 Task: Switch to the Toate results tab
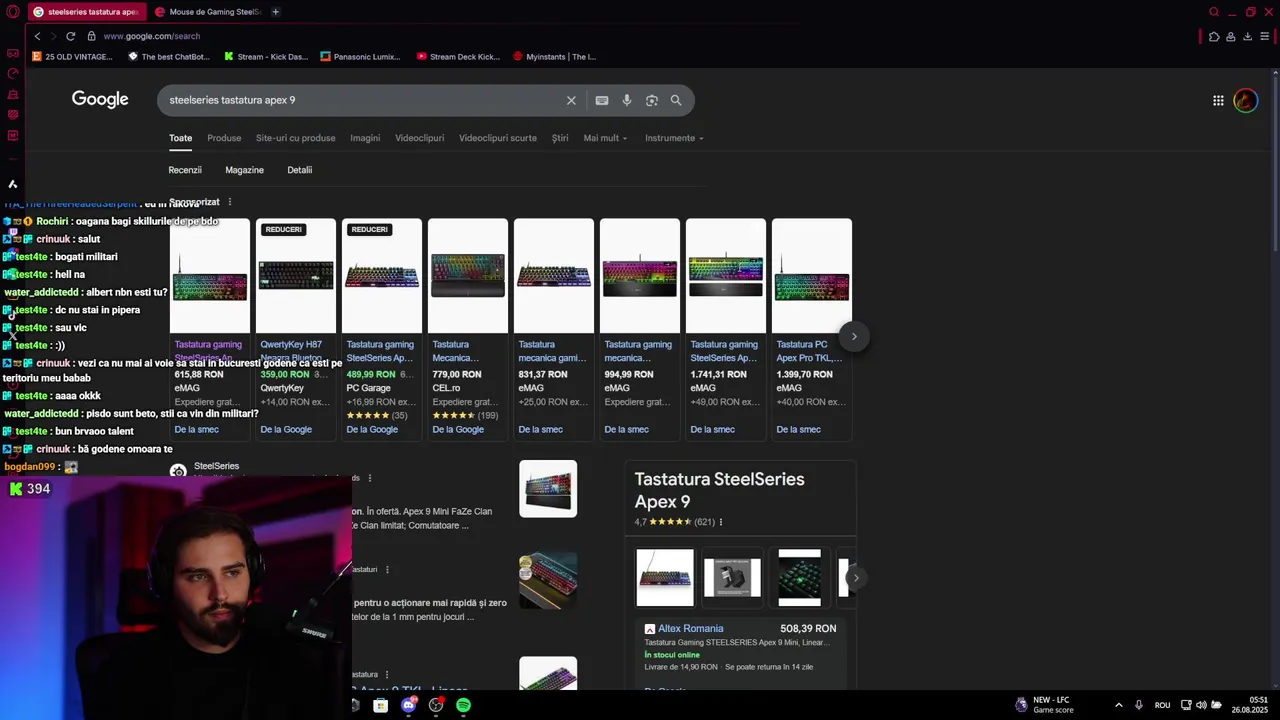(180, 138)
